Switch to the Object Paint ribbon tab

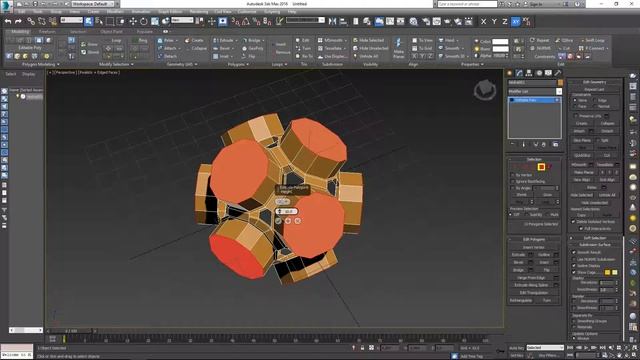[111, 31]
